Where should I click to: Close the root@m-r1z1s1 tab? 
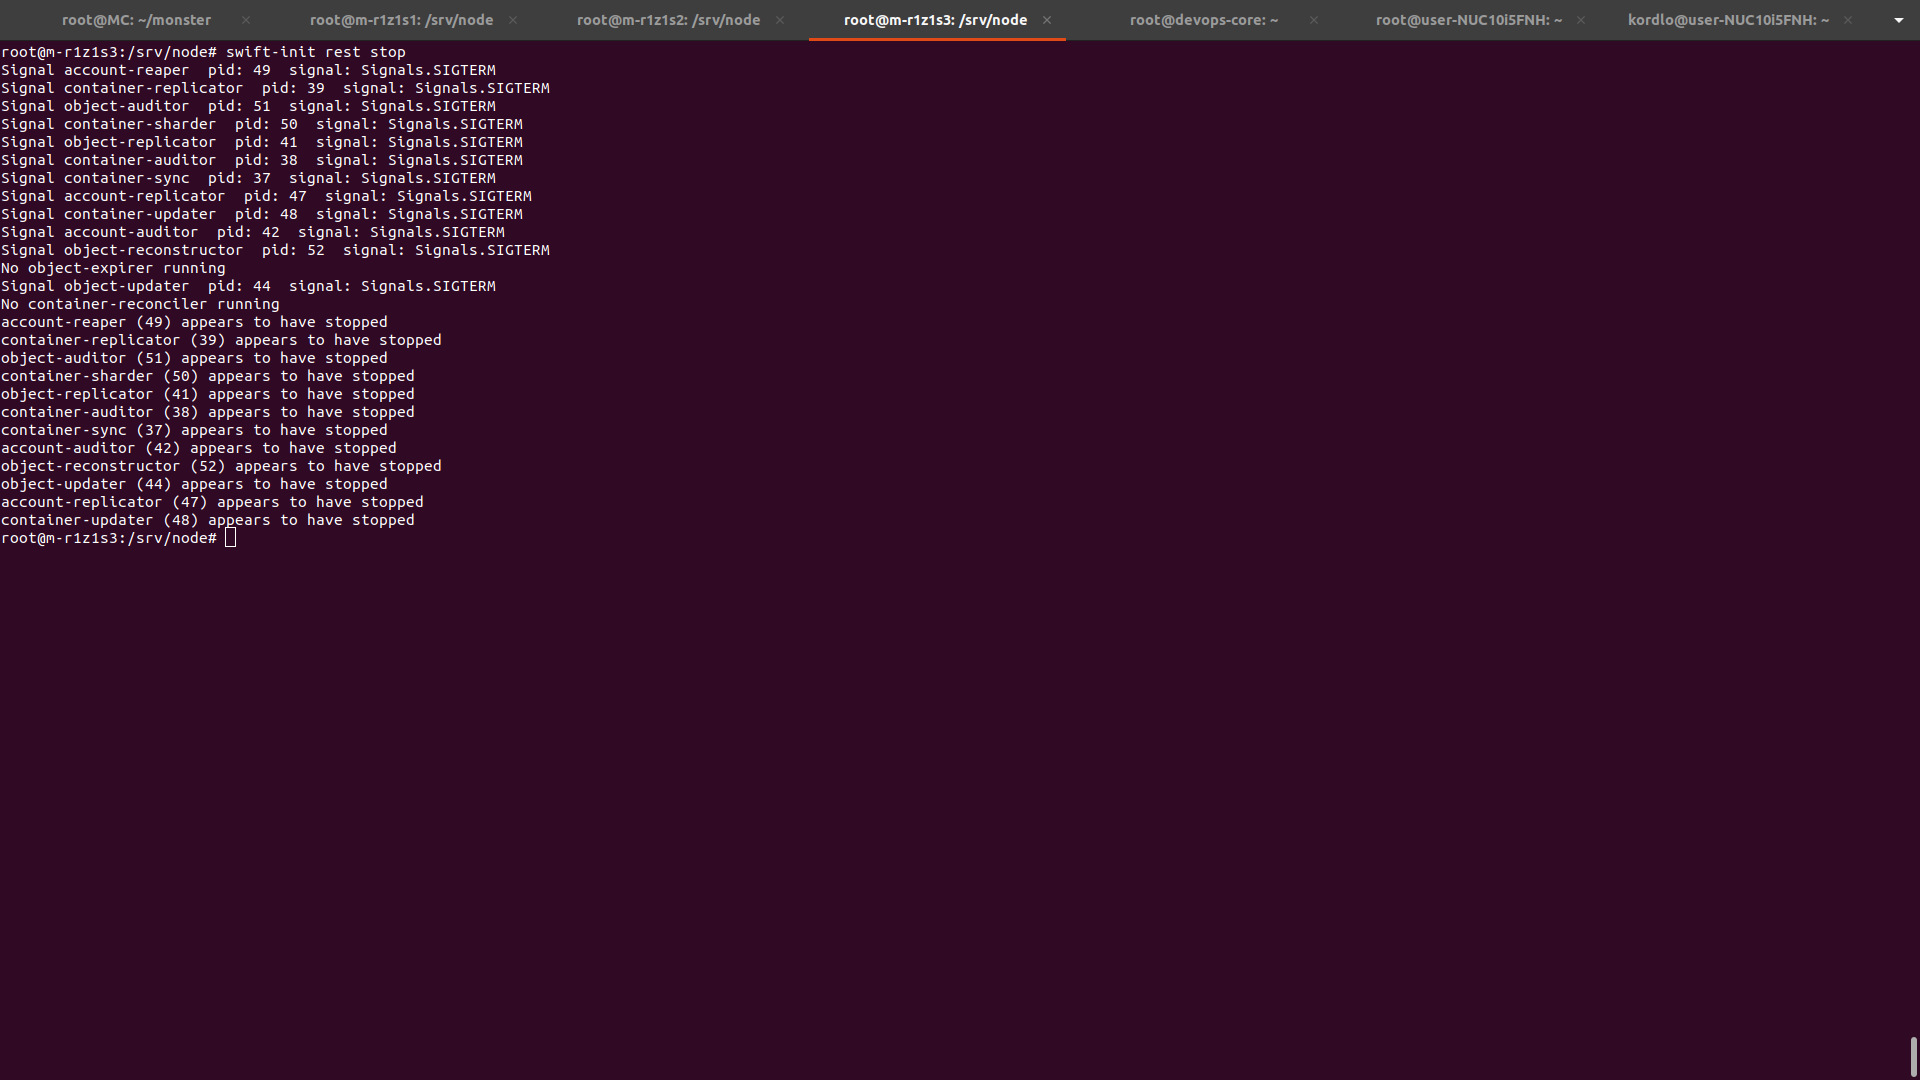pyautogui.click(x=513, y=20)
